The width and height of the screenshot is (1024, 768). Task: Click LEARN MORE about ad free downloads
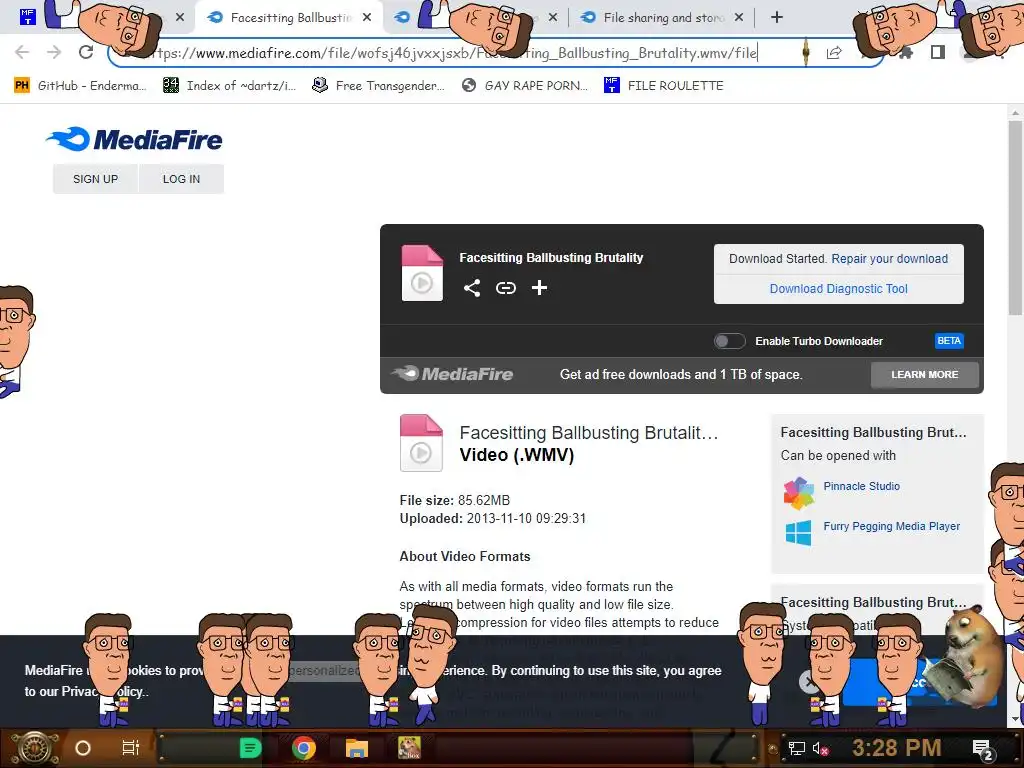coord(925,375)
